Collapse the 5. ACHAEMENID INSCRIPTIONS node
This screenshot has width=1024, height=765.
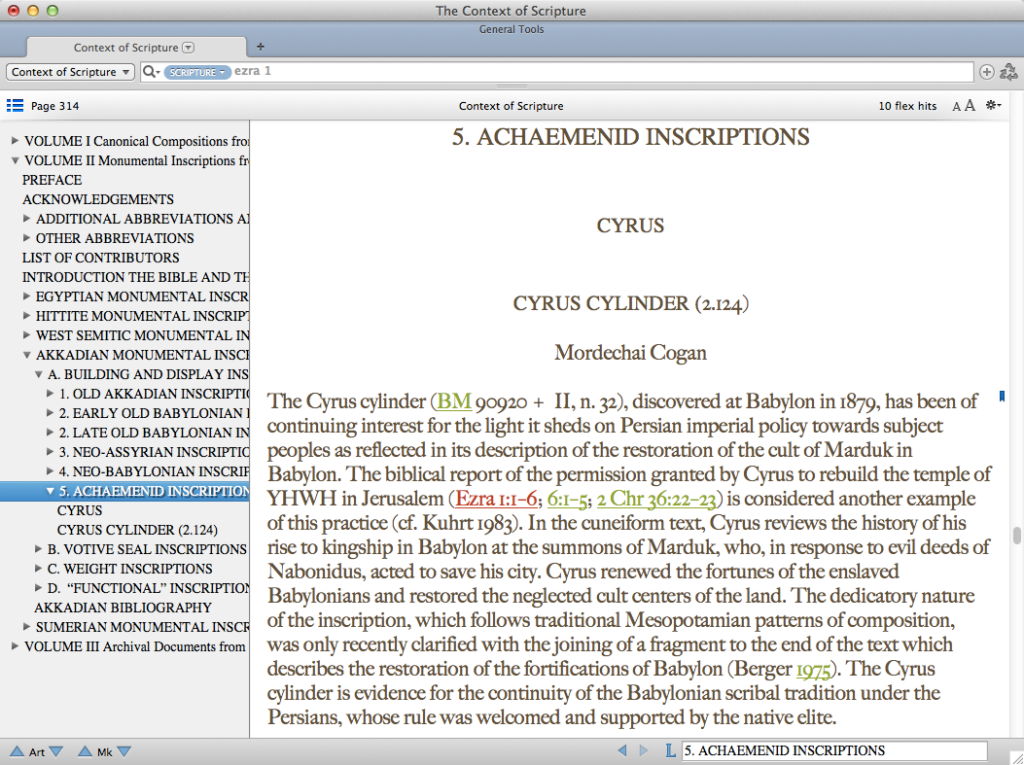50,491
